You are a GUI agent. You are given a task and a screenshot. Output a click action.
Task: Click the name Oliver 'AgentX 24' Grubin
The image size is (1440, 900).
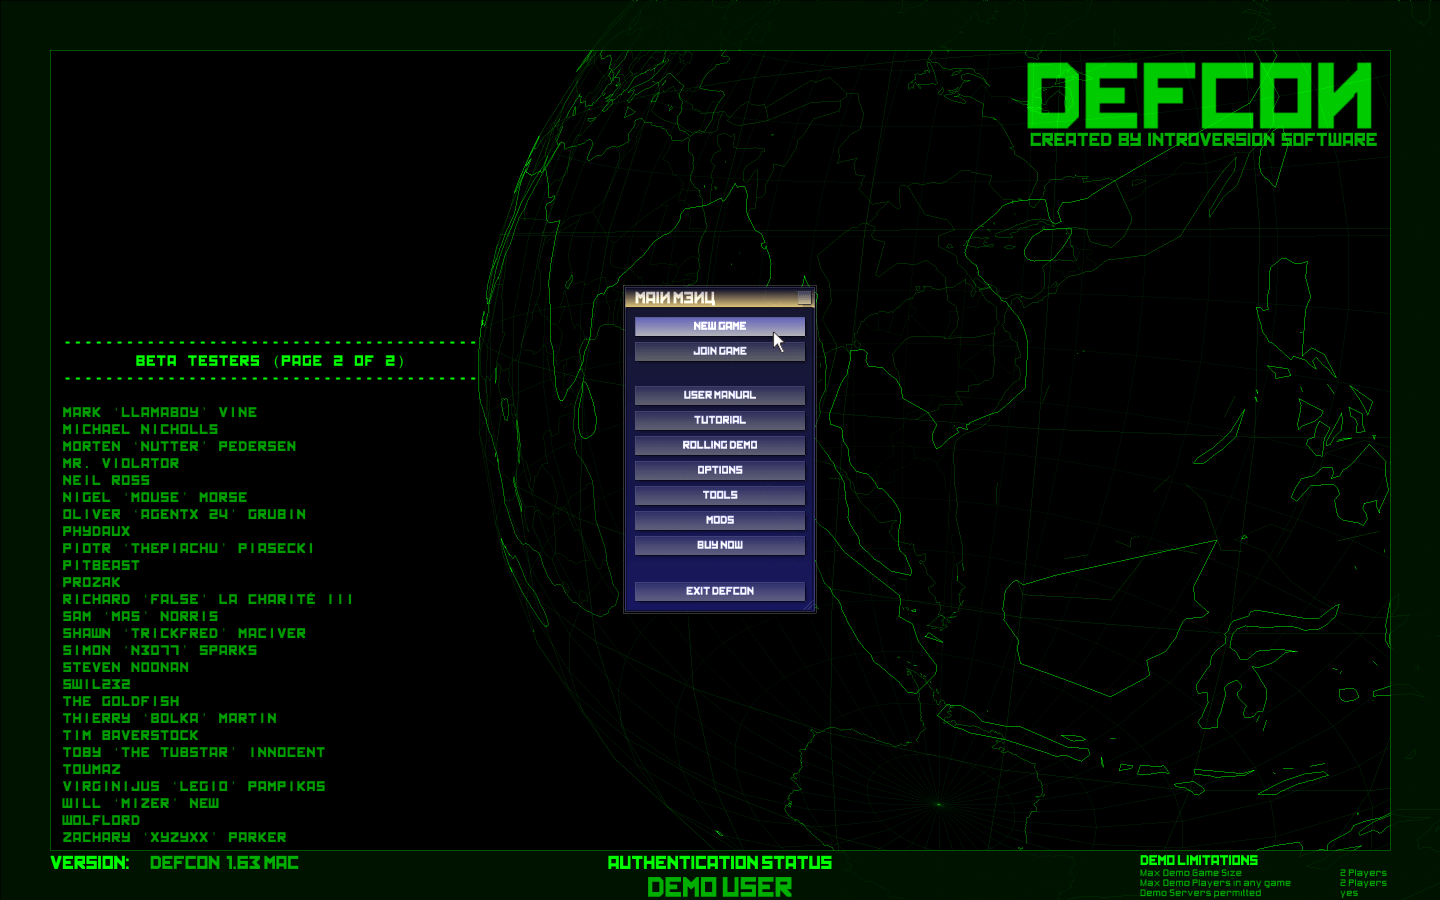(184, 514)
